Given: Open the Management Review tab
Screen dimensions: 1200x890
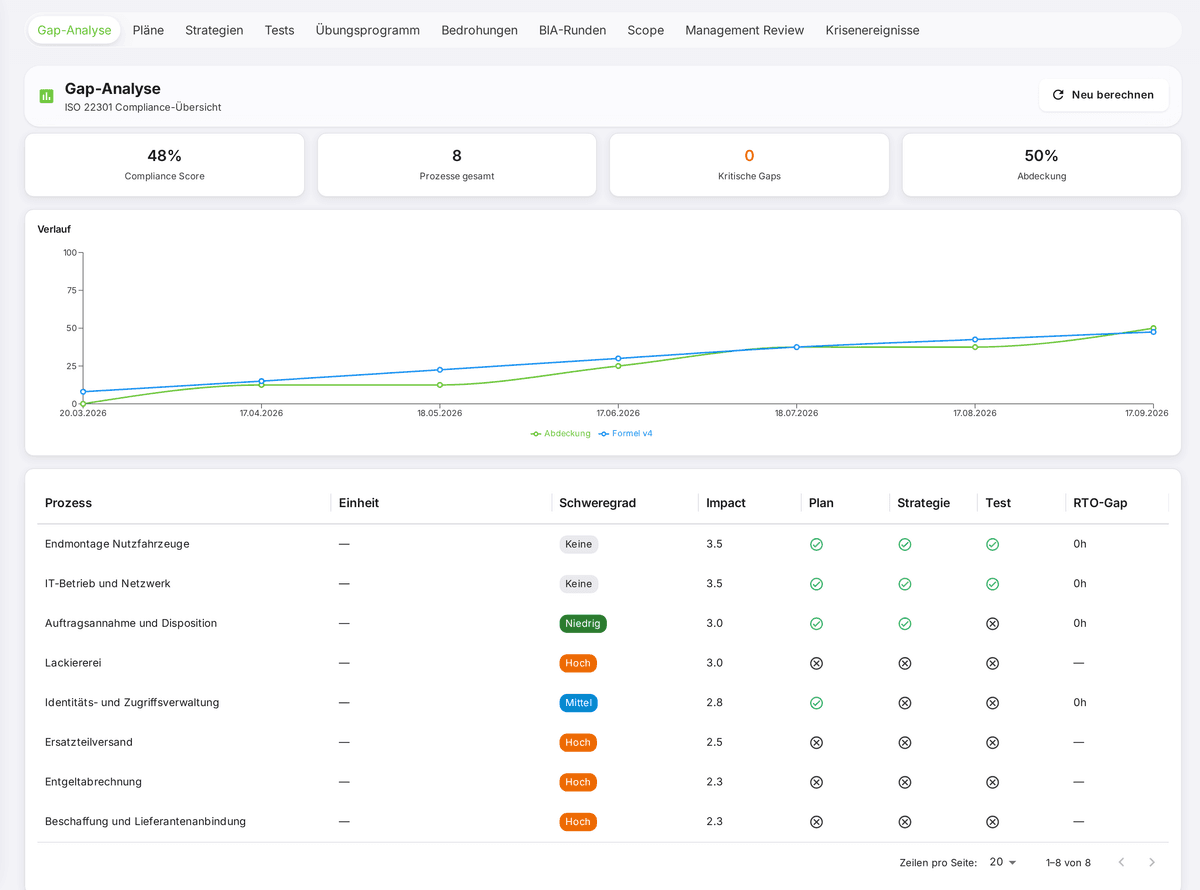Looking at the screenshot, I should [745, 30].
